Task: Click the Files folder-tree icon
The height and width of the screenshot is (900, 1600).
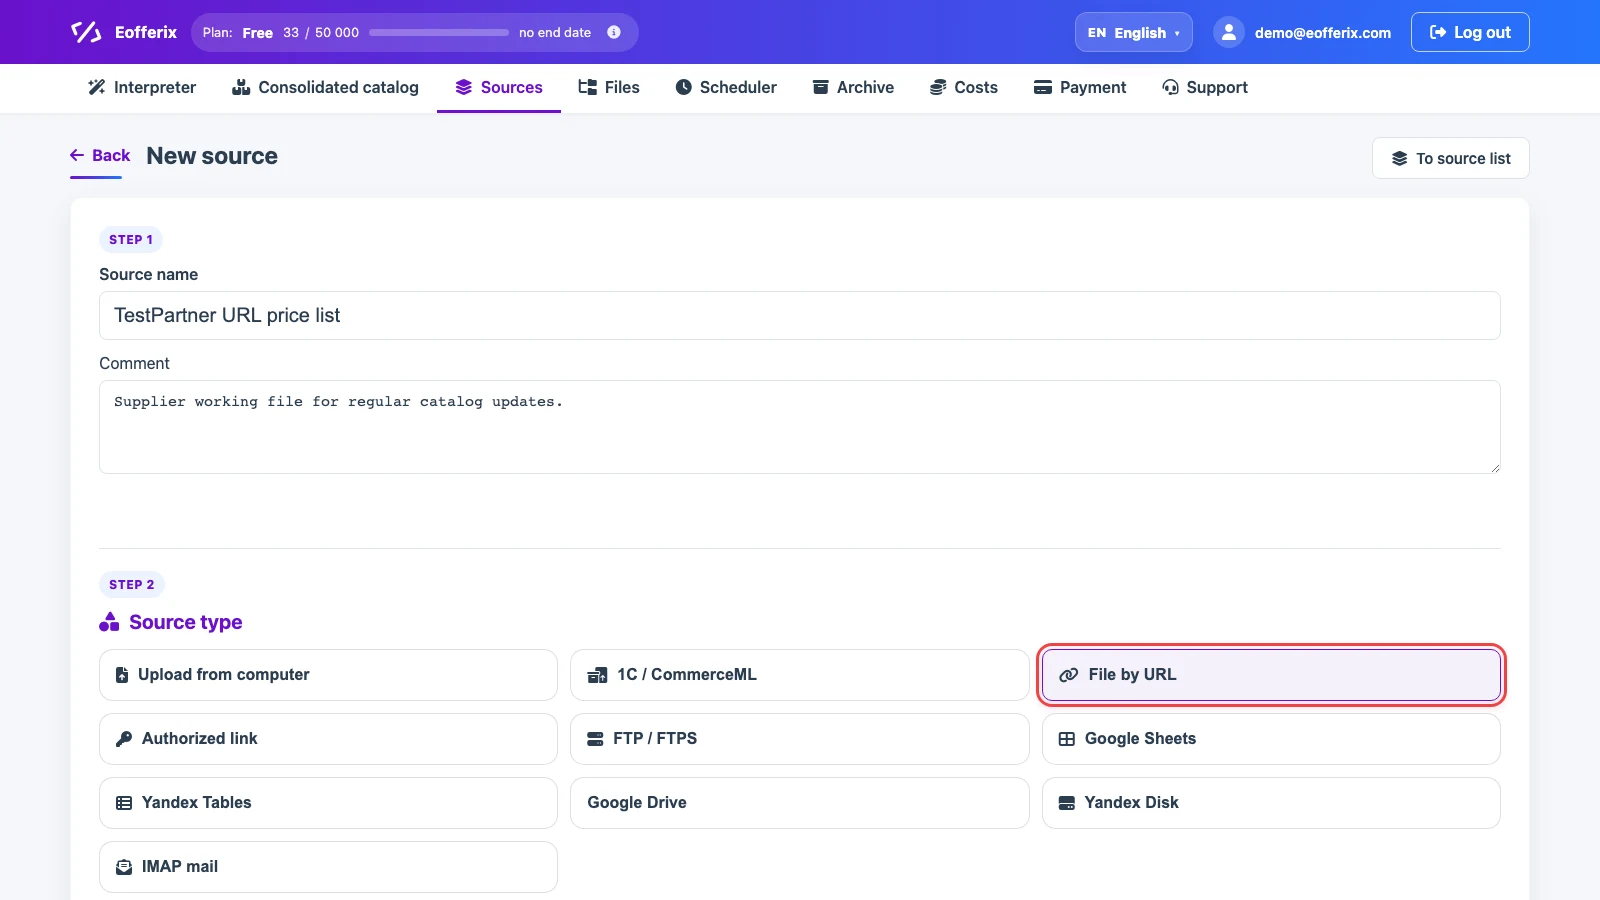Action: pyautogui.click(x=588, y=87)
